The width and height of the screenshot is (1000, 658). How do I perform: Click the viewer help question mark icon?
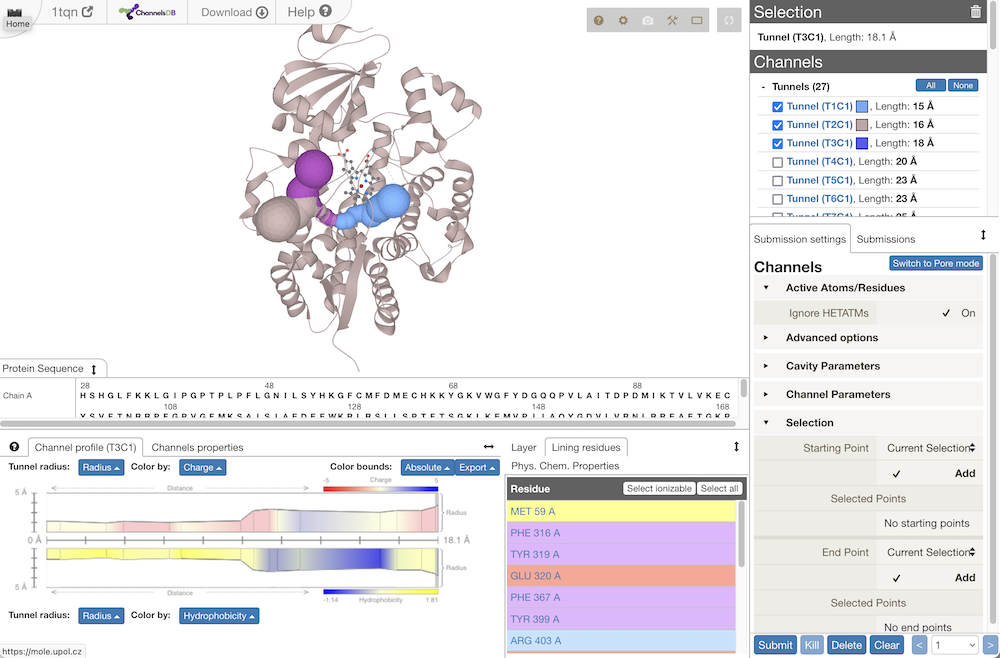click(599, 20)
